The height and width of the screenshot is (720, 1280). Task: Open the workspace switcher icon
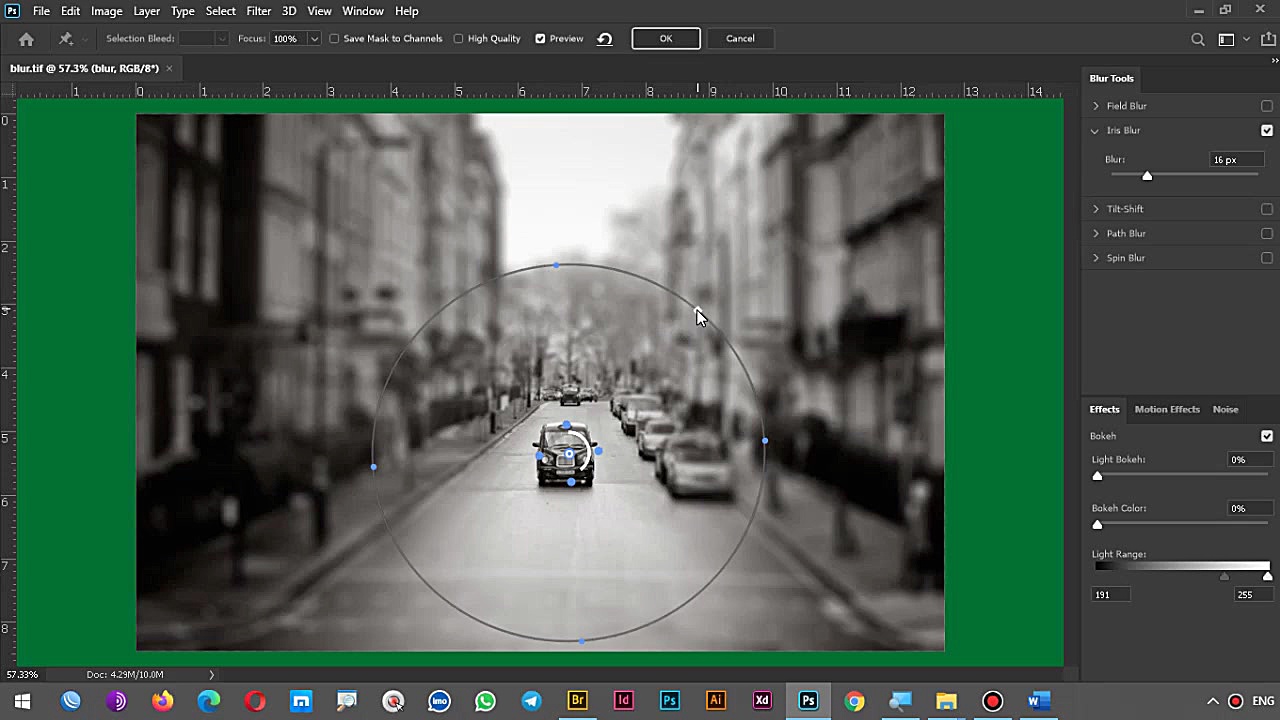(x=1226, y=39)
